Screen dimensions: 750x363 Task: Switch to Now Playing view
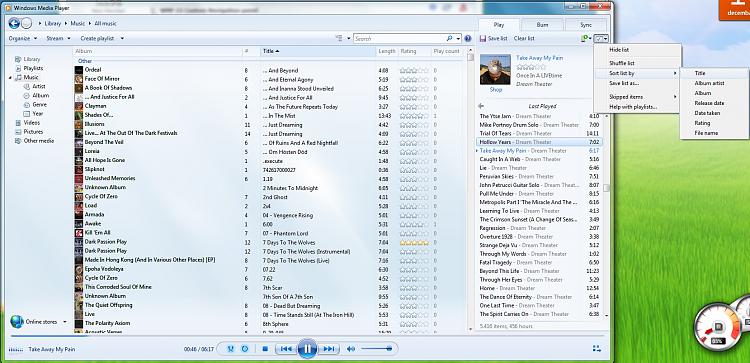pyautogui.click(x=596, y=349)
